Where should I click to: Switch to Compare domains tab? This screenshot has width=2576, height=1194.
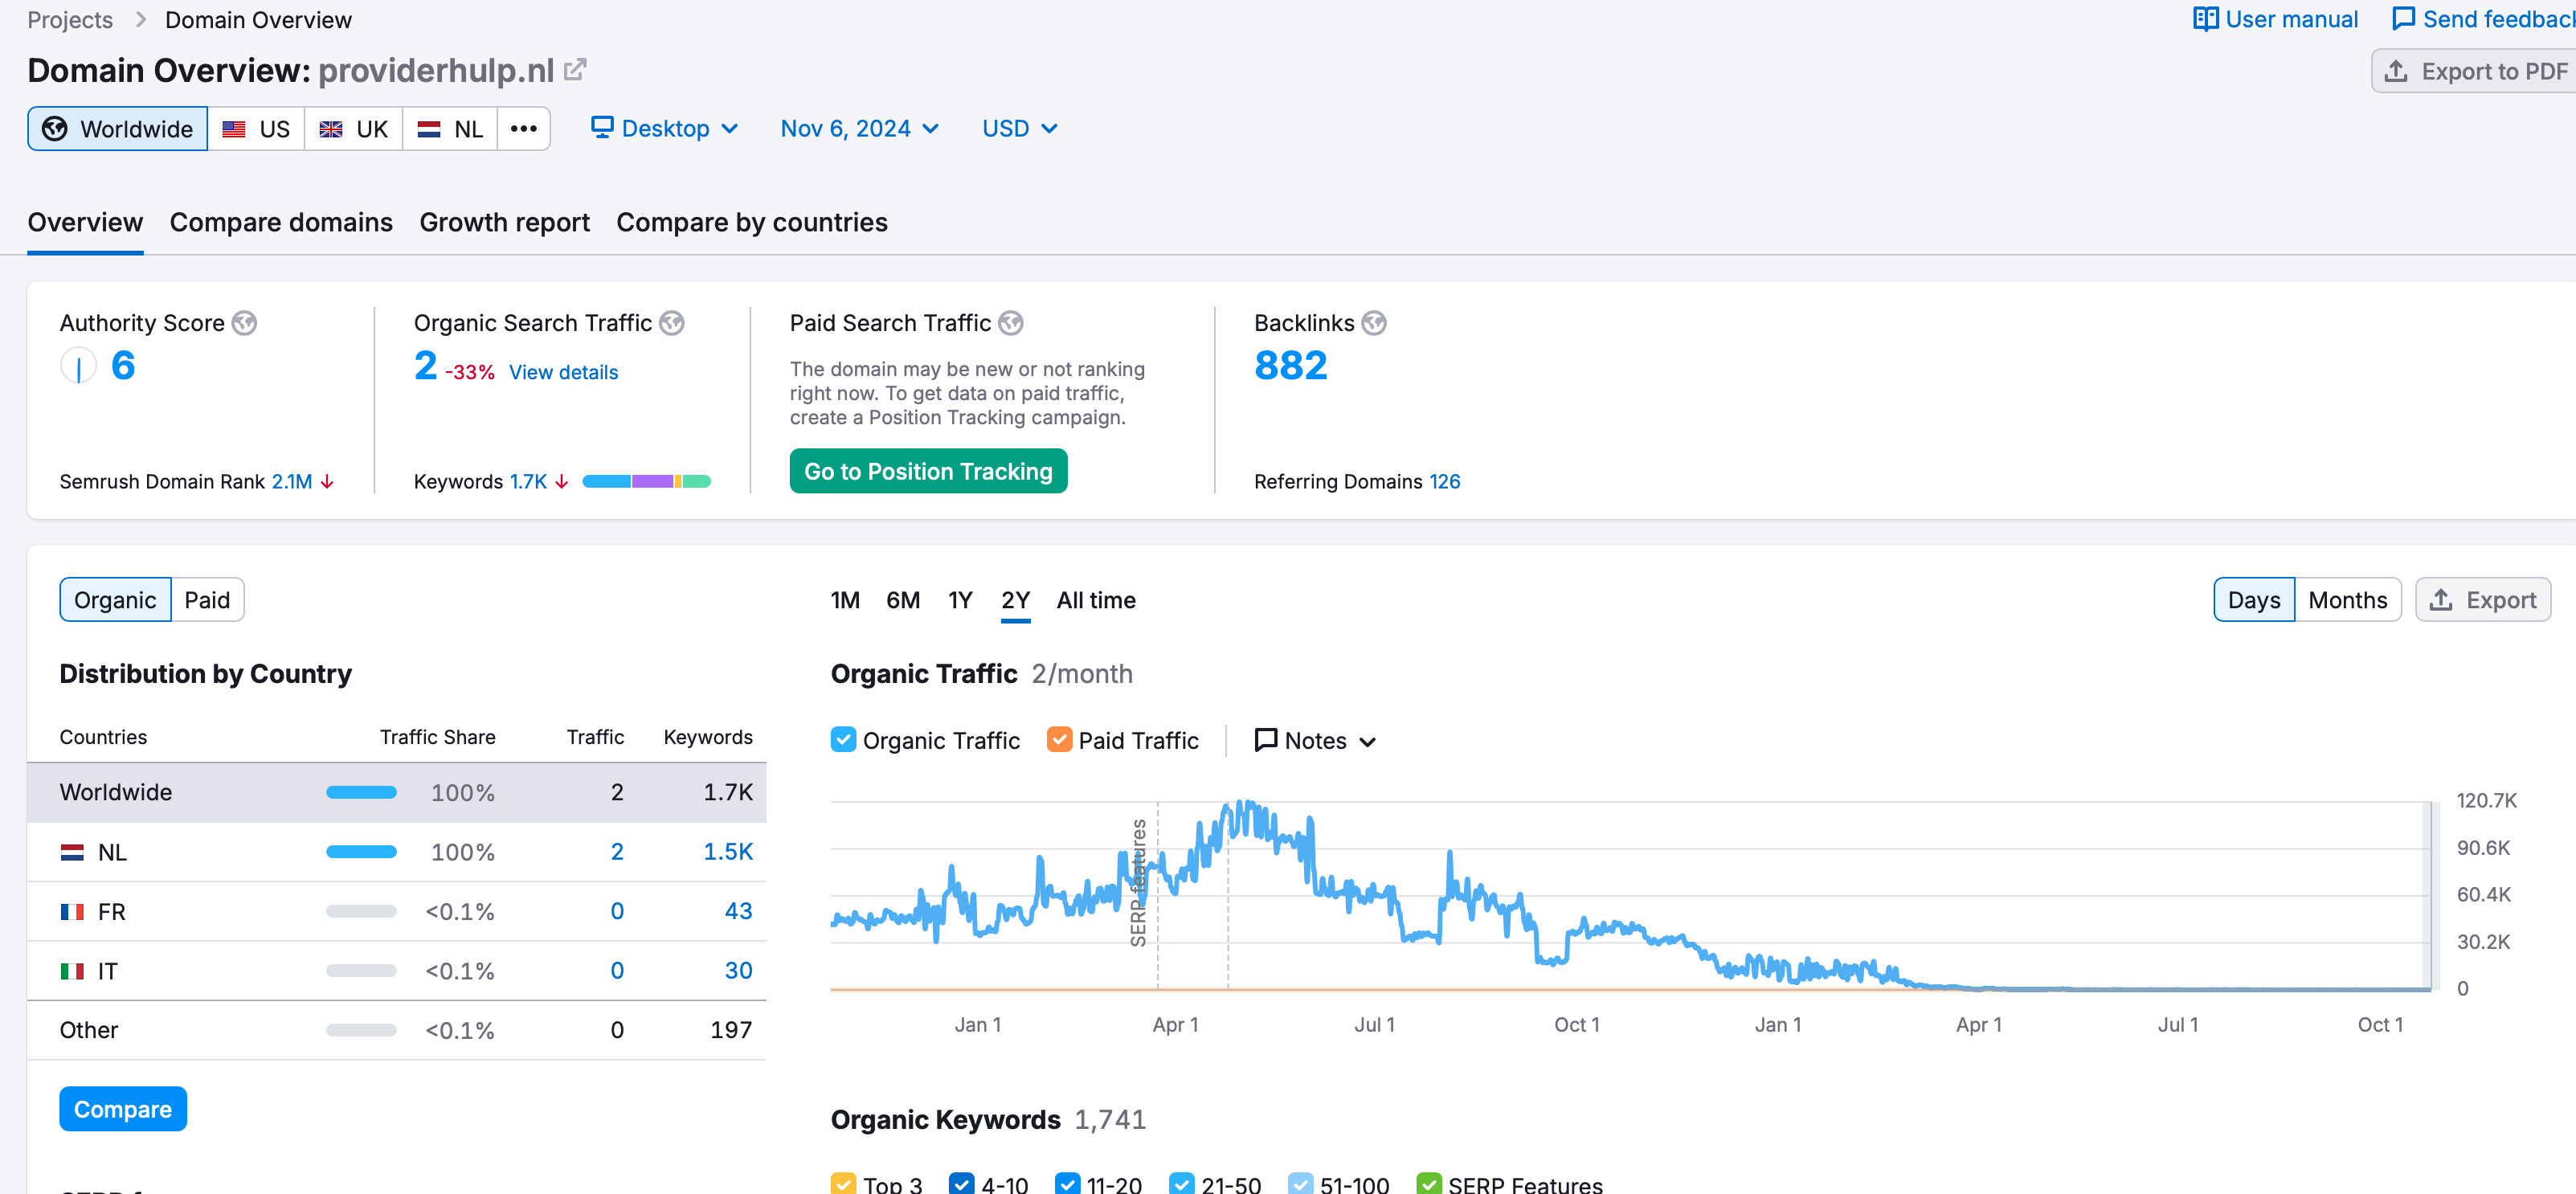(x=281, y=222)
